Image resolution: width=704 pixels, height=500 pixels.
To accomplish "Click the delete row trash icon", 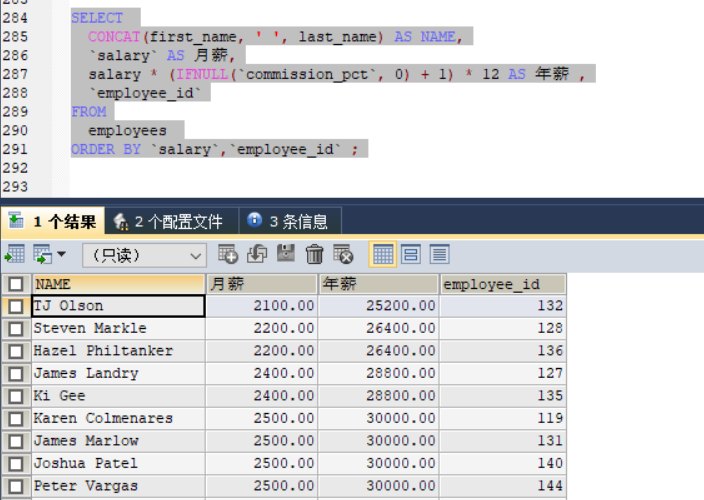I will click(x=314, y=254).
